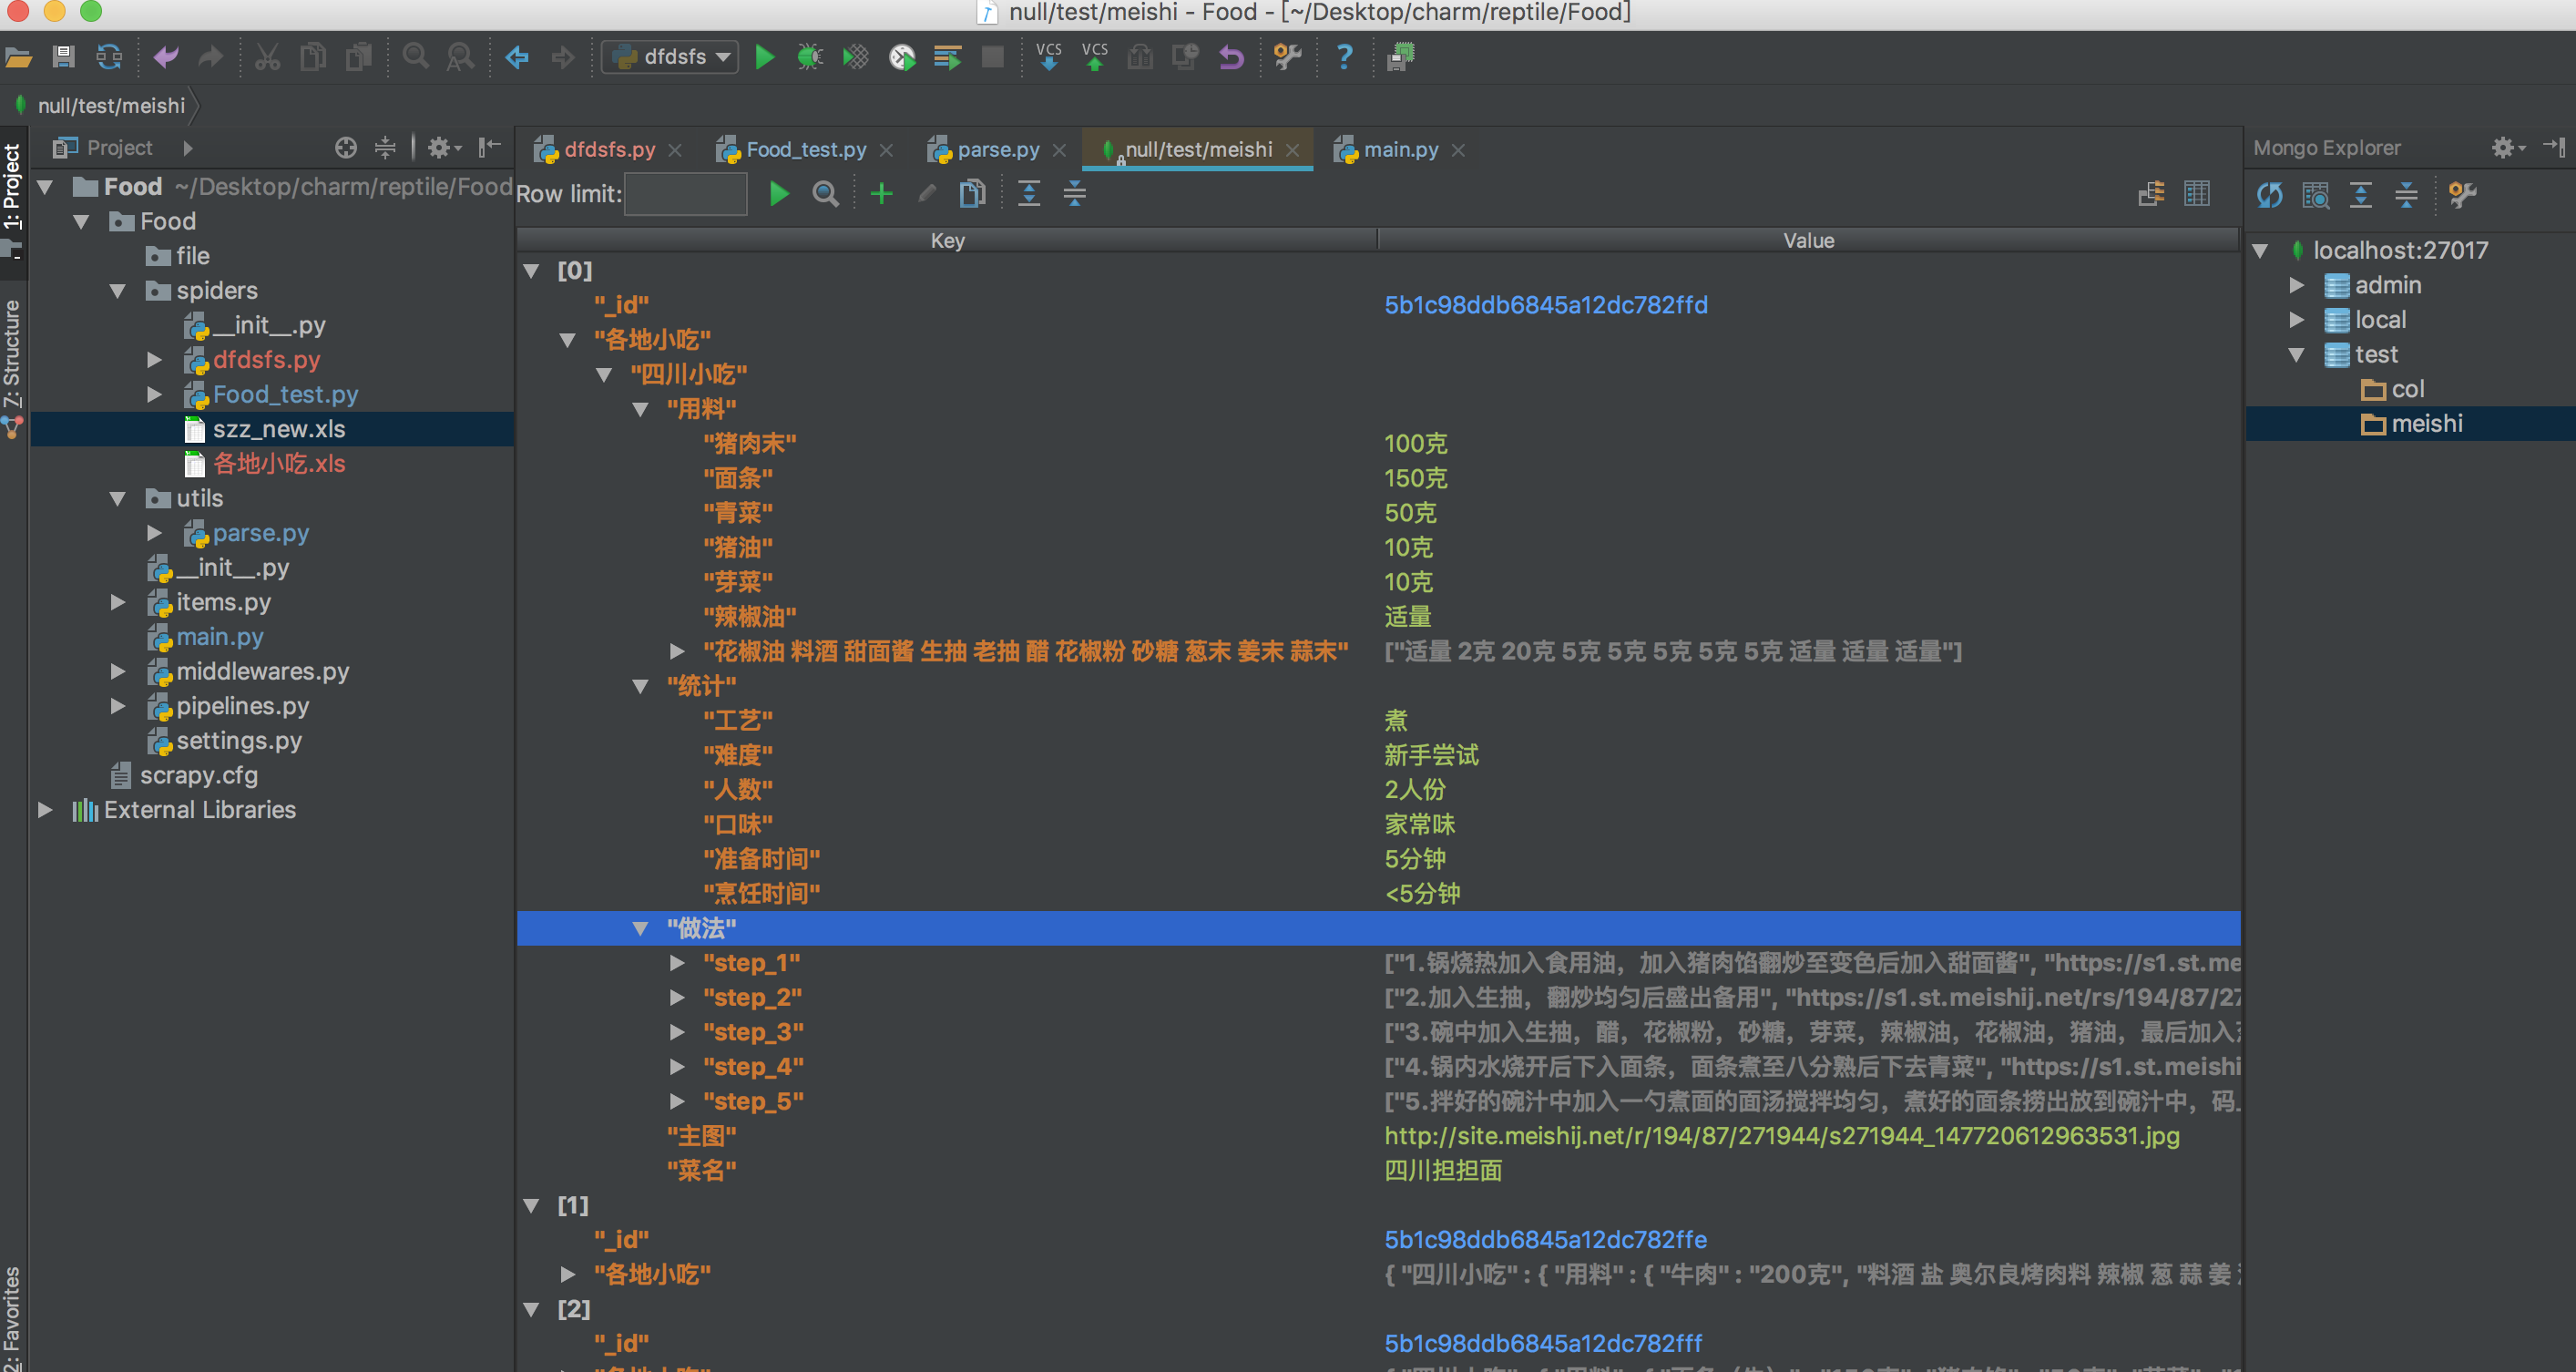Open scrapy.cfg in project tree
The width and height of the screenshot is (2576, 1372).
click(185, 776)
